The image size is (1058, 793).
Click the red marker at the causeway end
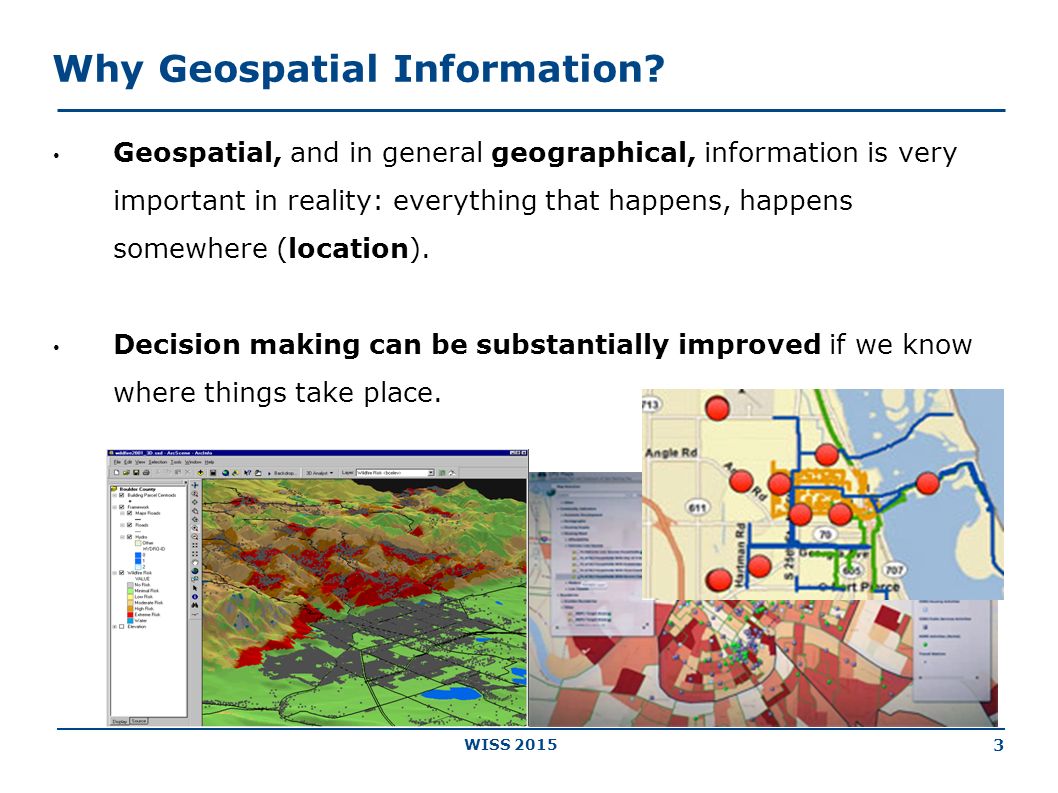[x=928, y=483]
